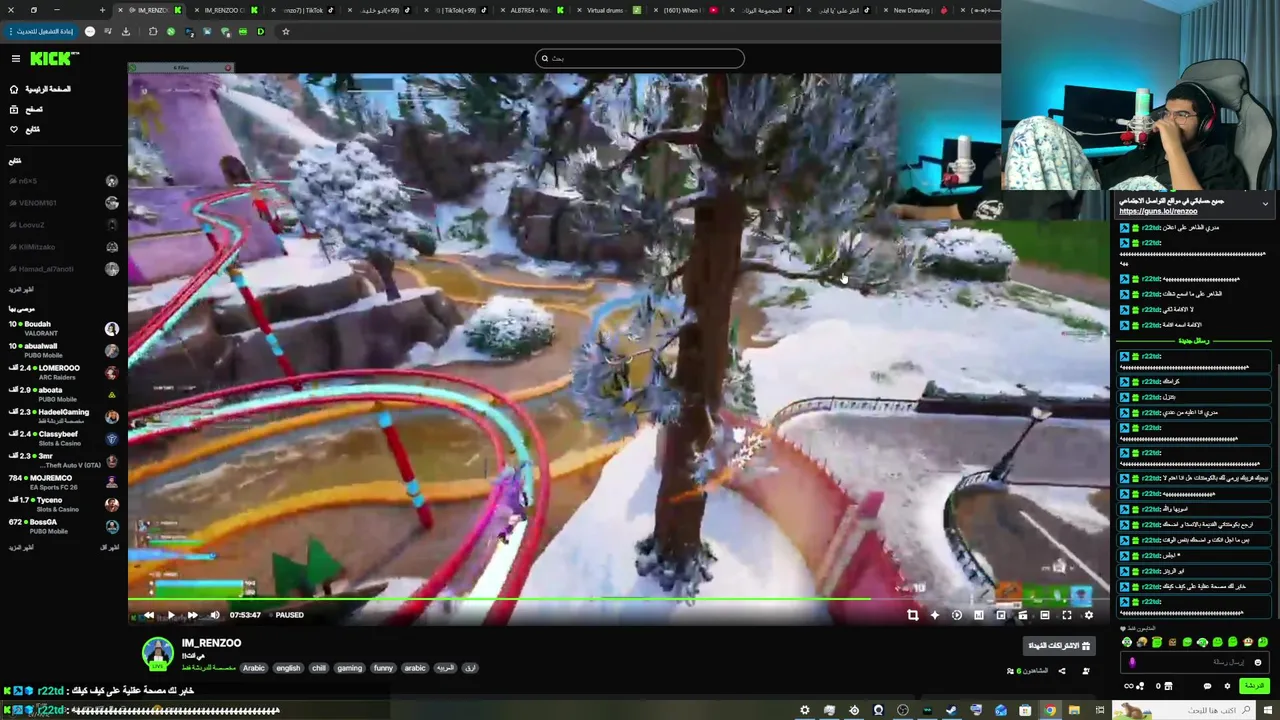
Task: Open a new browser tab with plus
Action: click(102, 10)
